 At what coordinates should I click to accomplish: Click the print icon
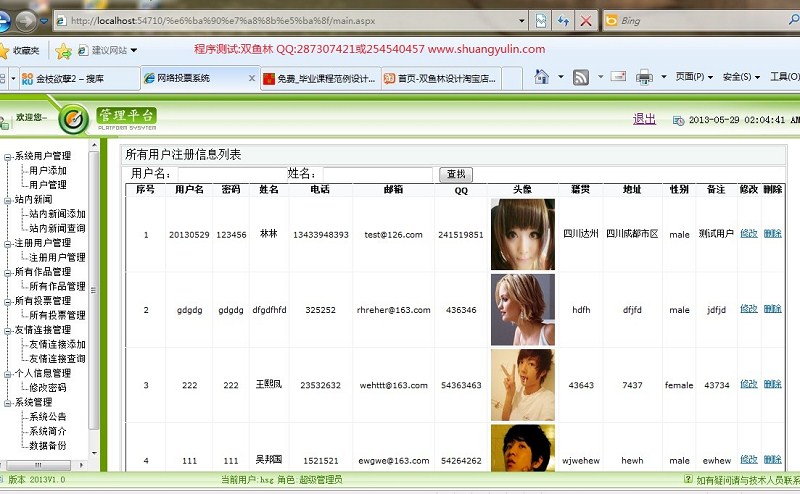644,77
